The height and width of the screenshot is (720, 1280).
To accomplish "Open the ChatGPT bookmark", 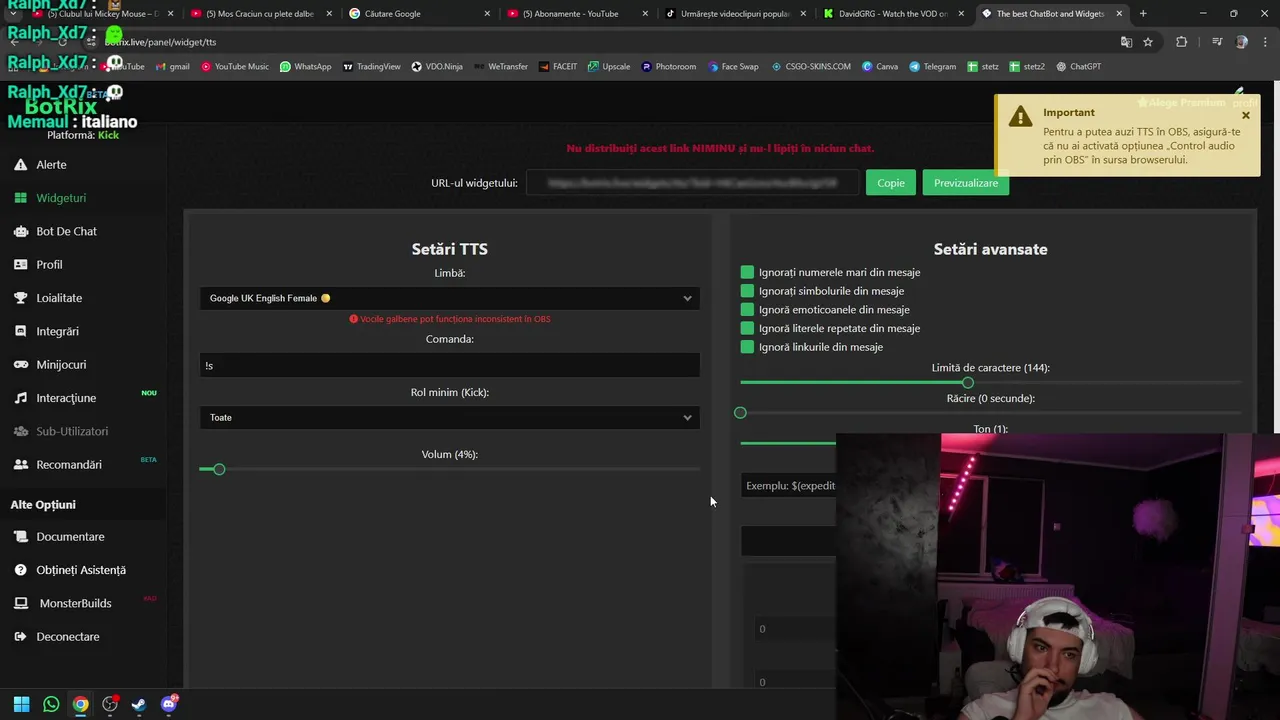I will (1078, 67).
